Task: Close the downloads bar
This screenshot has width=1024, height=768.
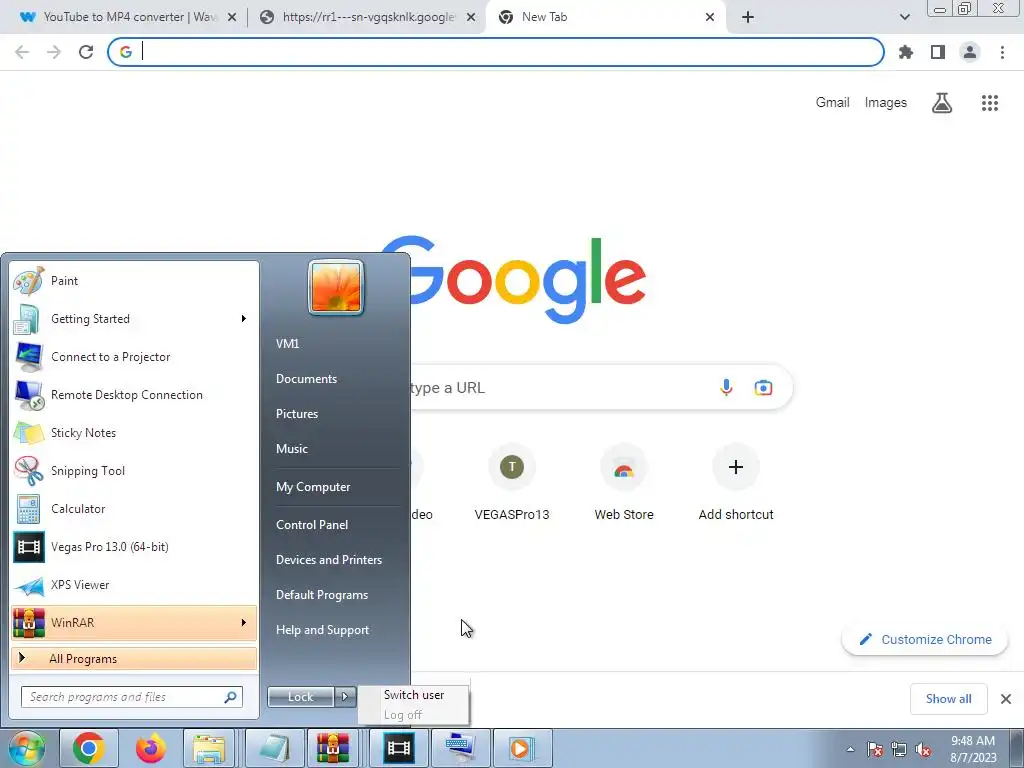Action: pos(1006,699)
